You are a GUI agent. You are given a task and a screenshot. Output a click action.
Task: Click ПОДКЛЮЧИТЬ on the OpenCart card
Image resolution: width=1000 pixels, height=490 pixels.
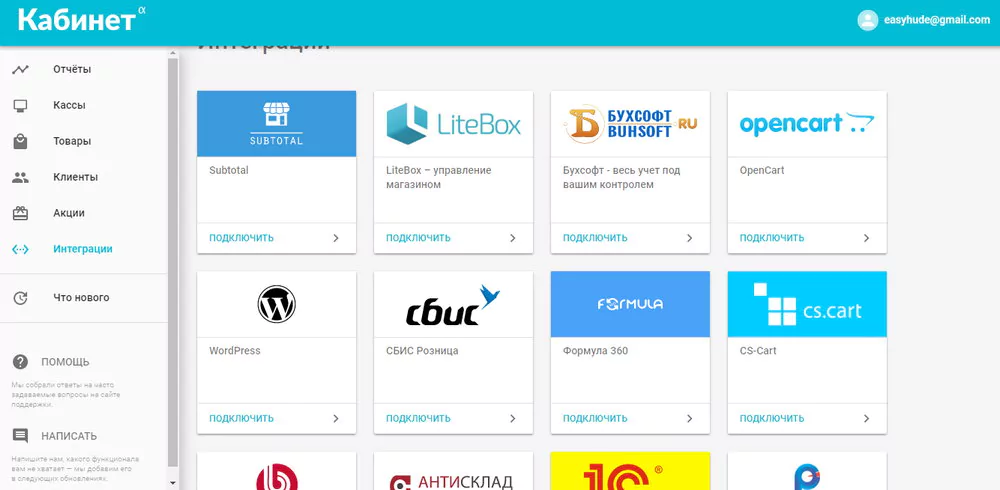click(772, 238)
